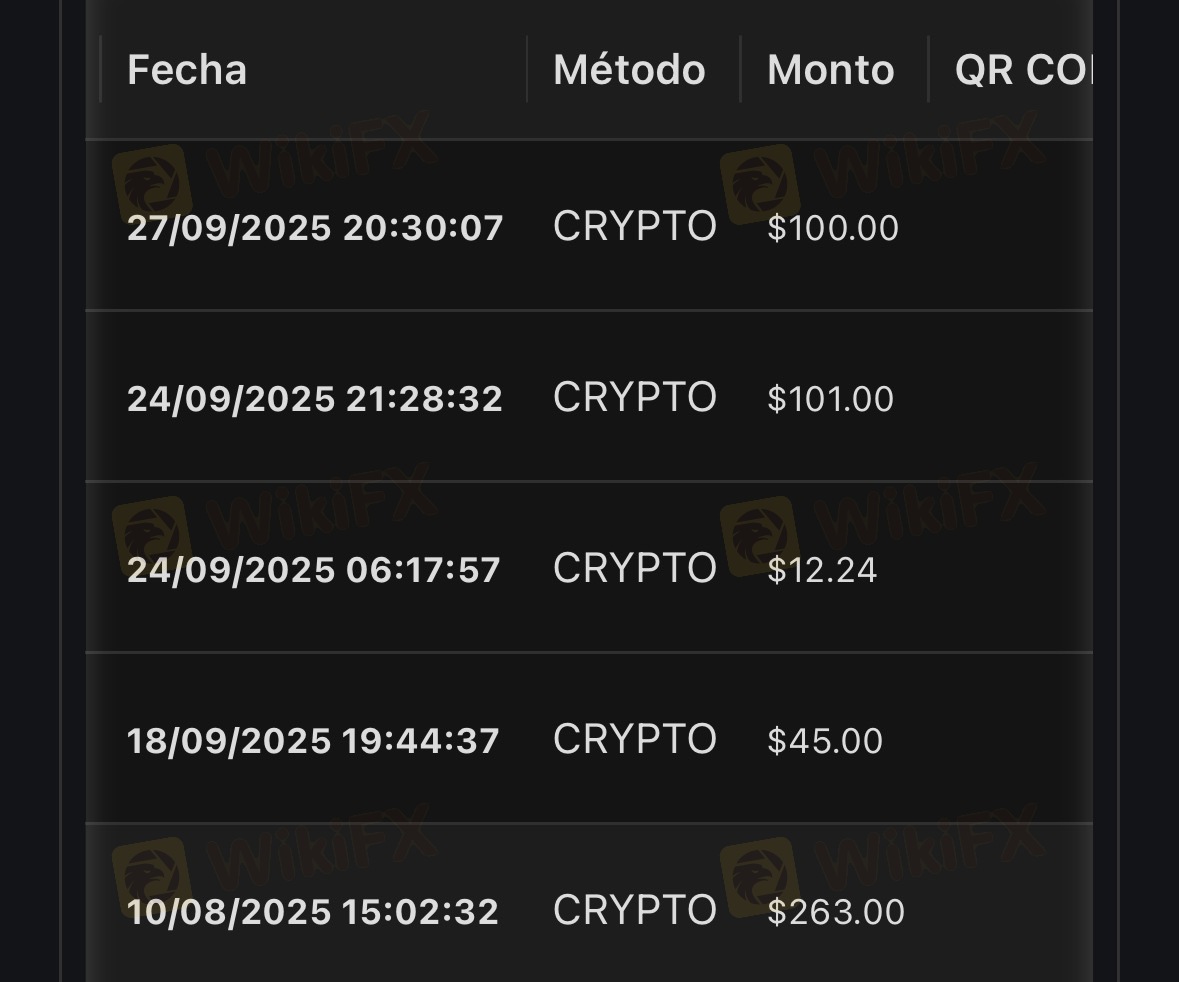Sort by the Método column header
This screenshot has height=982, width=1179.
pos(629,70)
